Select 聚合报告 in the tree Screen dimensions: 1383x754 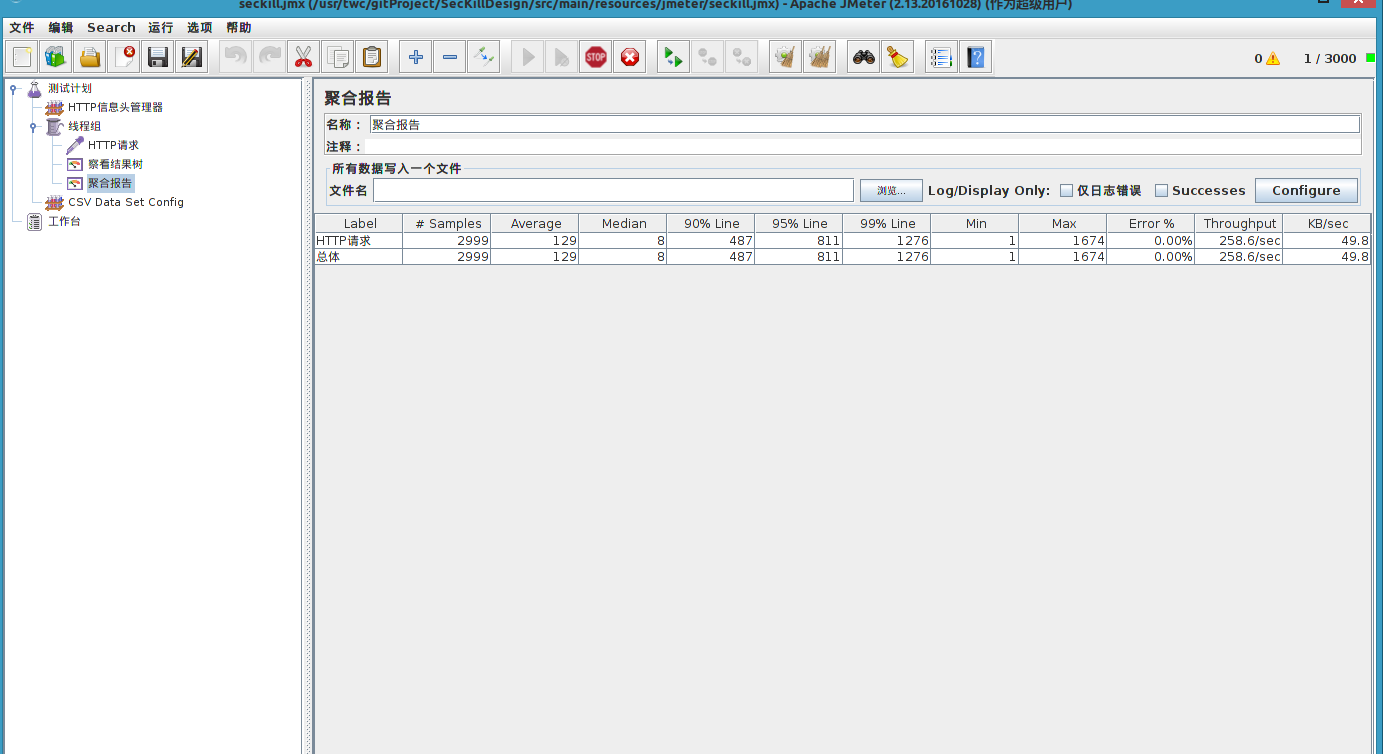(x=110, y=183)
